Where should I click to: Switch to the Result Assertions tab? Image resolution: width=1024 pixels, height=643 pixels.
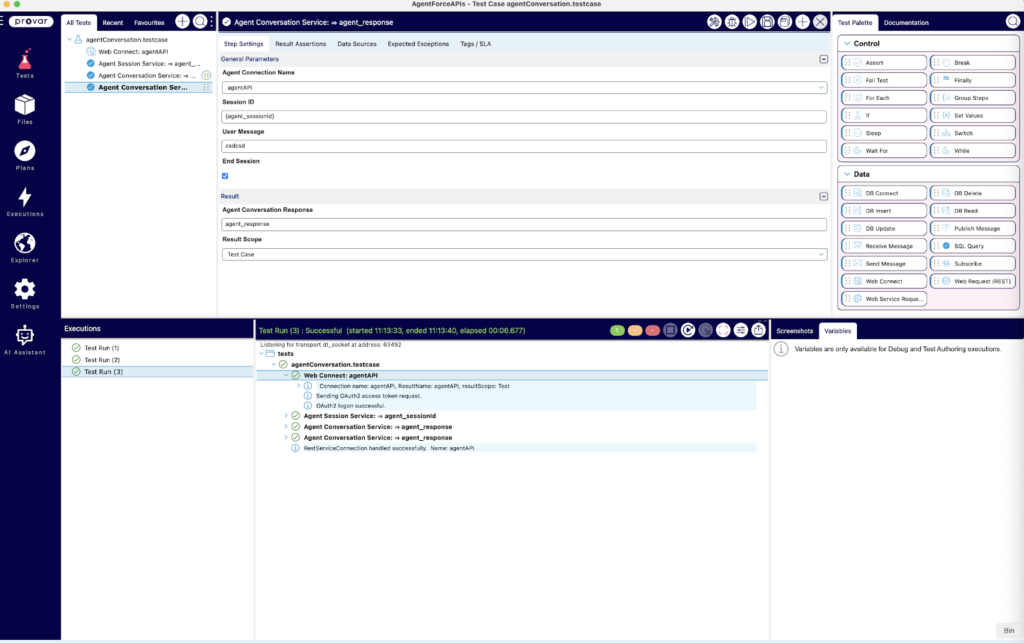point(300,44)
